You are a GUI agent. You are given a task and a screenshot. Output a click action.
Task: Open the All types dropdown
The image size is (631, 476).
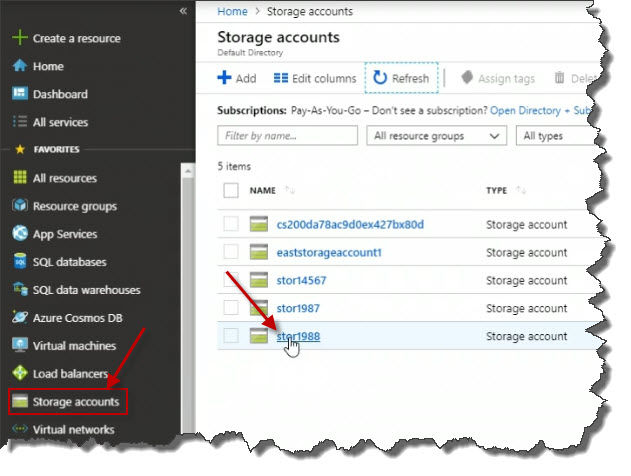click(557, 136)
